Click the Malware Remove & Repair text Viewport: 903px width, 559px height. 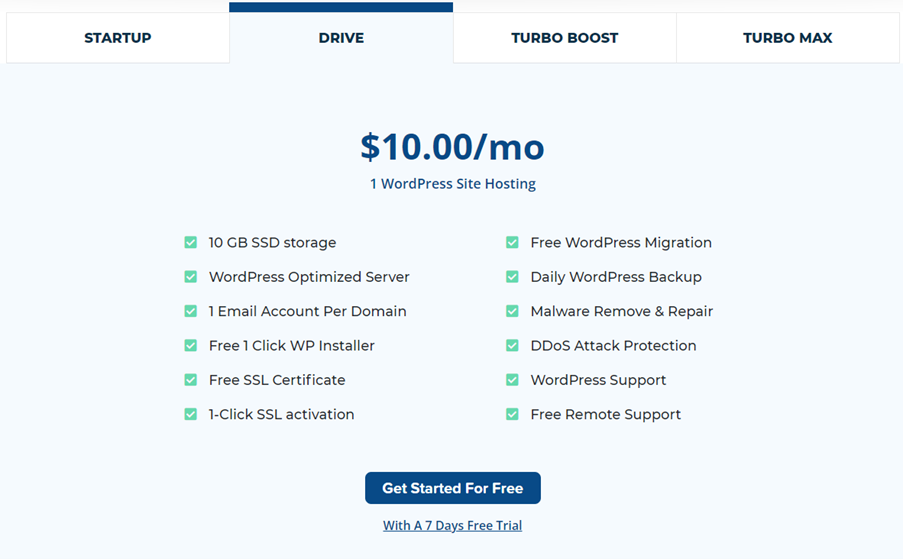point(621,311)
